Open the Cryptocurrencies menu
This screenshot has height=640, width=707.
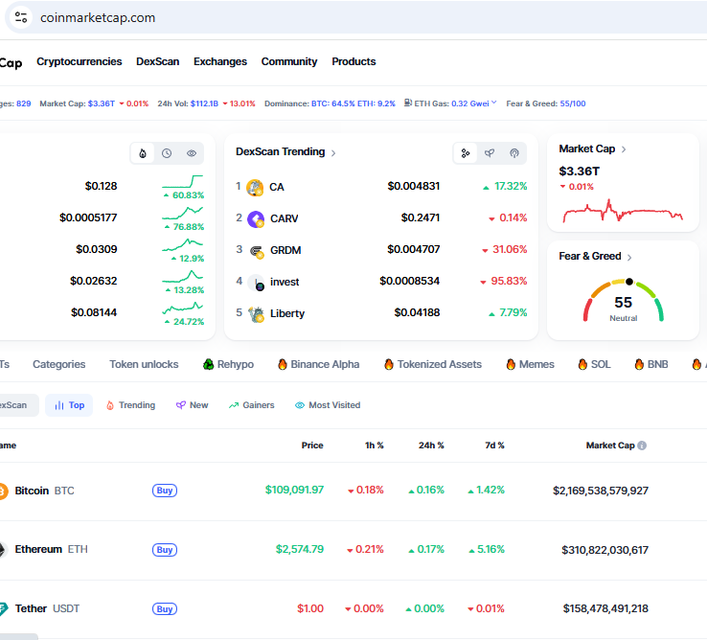point(79,61)
